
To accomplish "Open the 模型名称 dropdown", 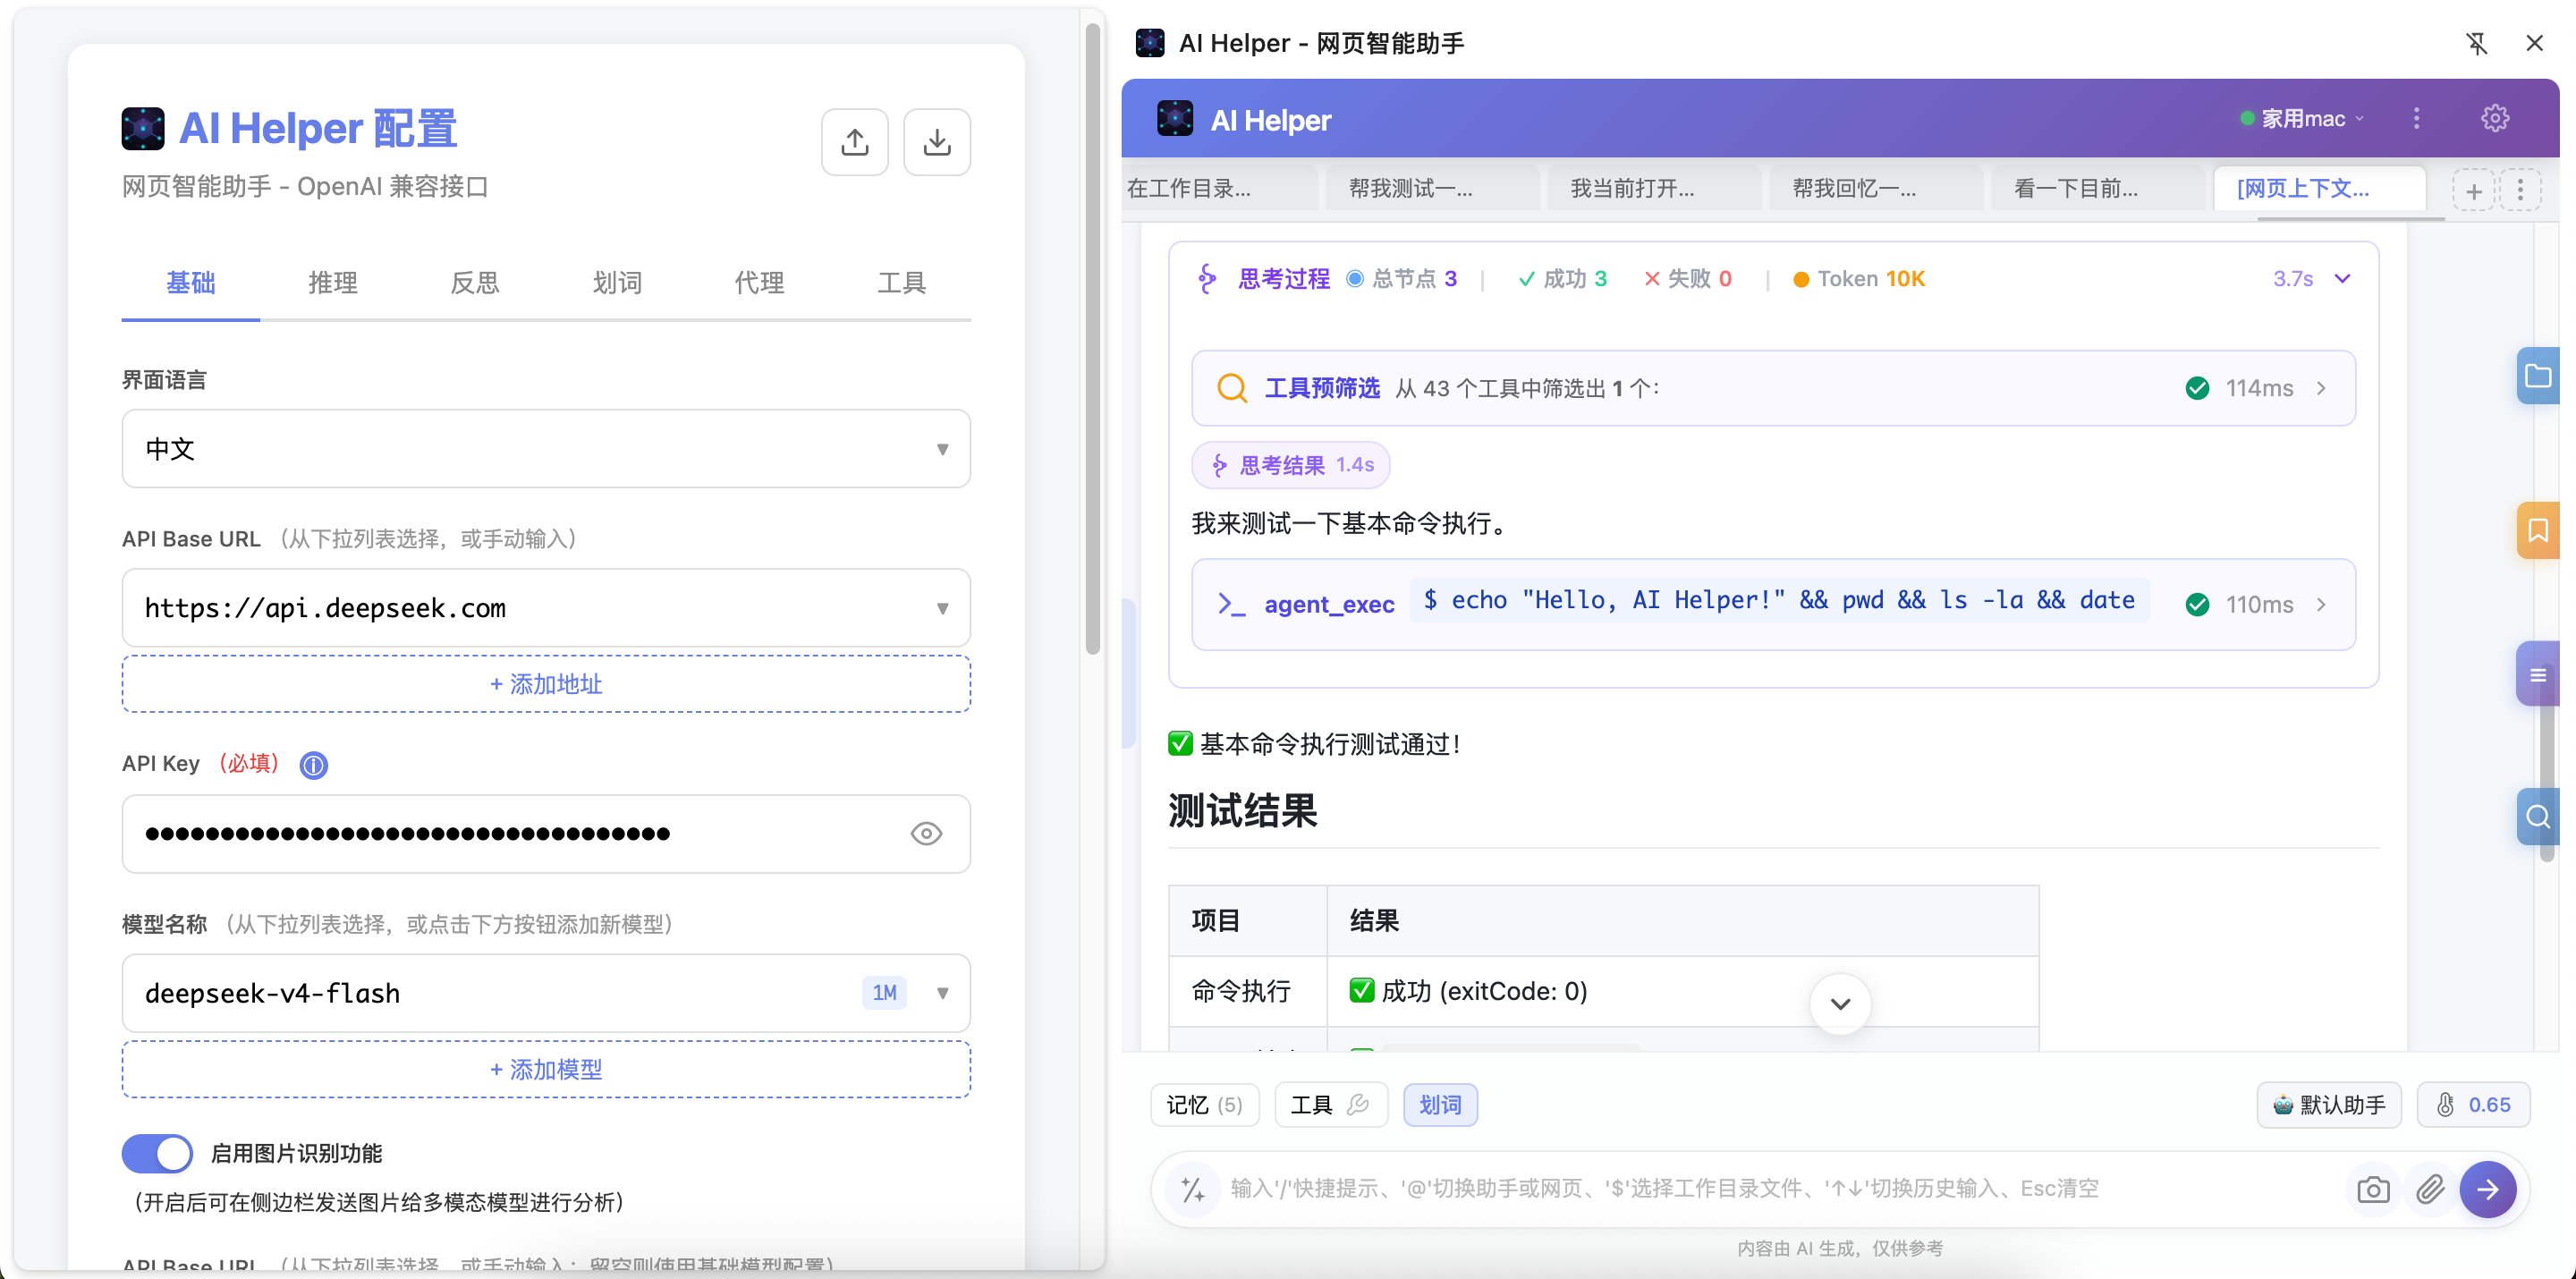I will click(546, 993).
